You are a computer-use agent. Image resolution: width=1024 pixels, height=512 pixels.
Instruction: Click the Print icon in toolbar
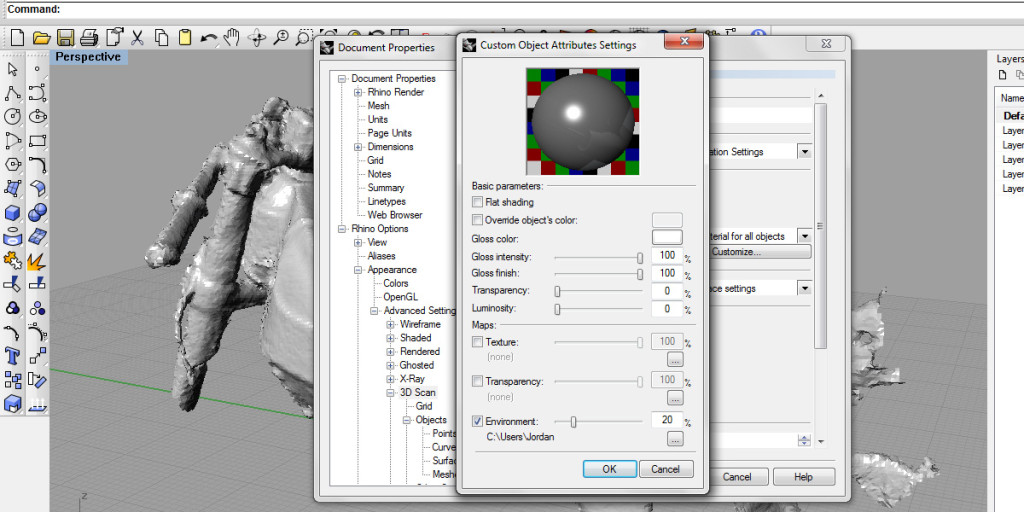point(89,38)
